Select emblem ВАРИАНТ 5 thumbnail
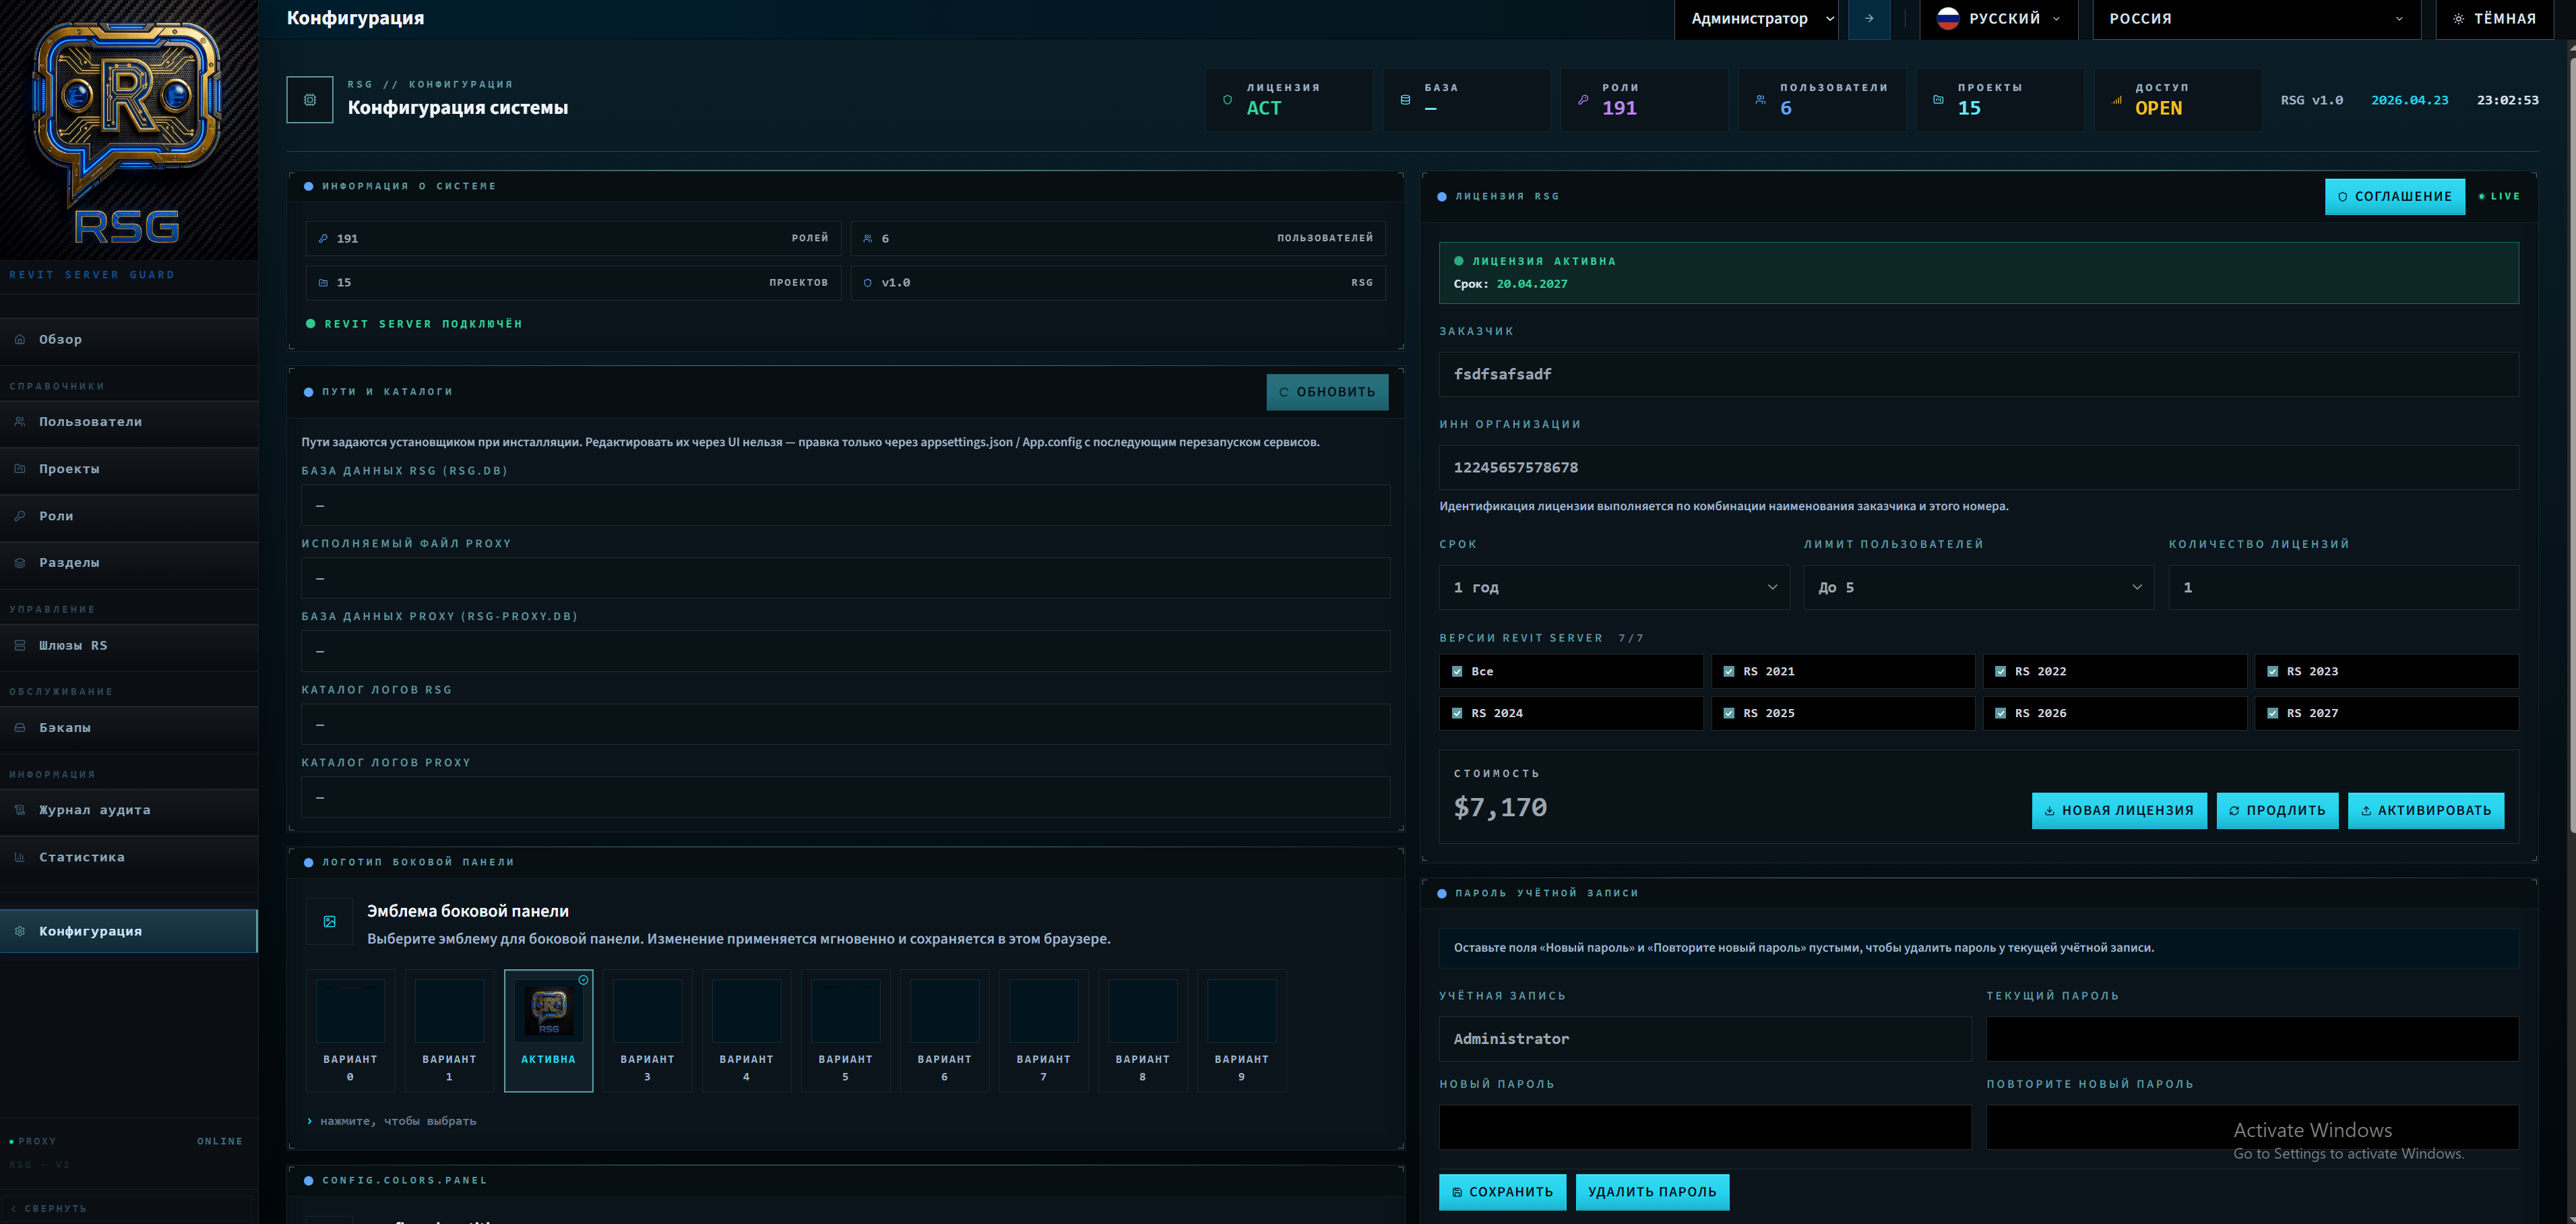 tap(845, 1030)
